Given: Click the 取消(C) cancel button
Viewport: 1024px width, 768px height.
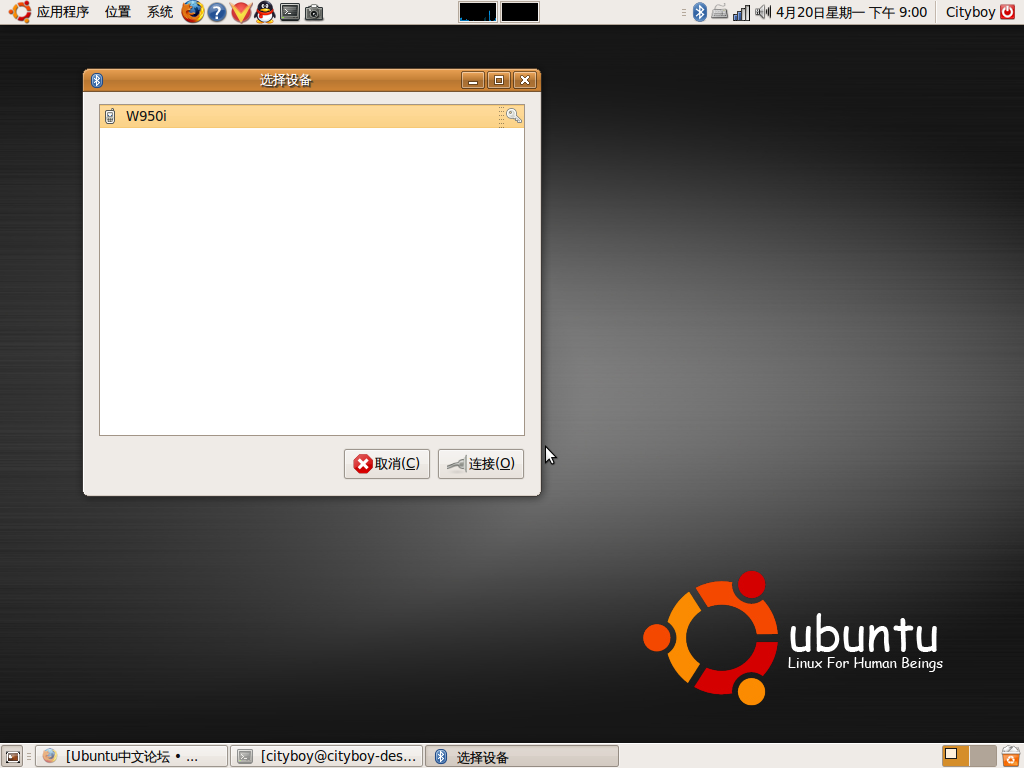Looking at the screenshot, I should (387, 464).
